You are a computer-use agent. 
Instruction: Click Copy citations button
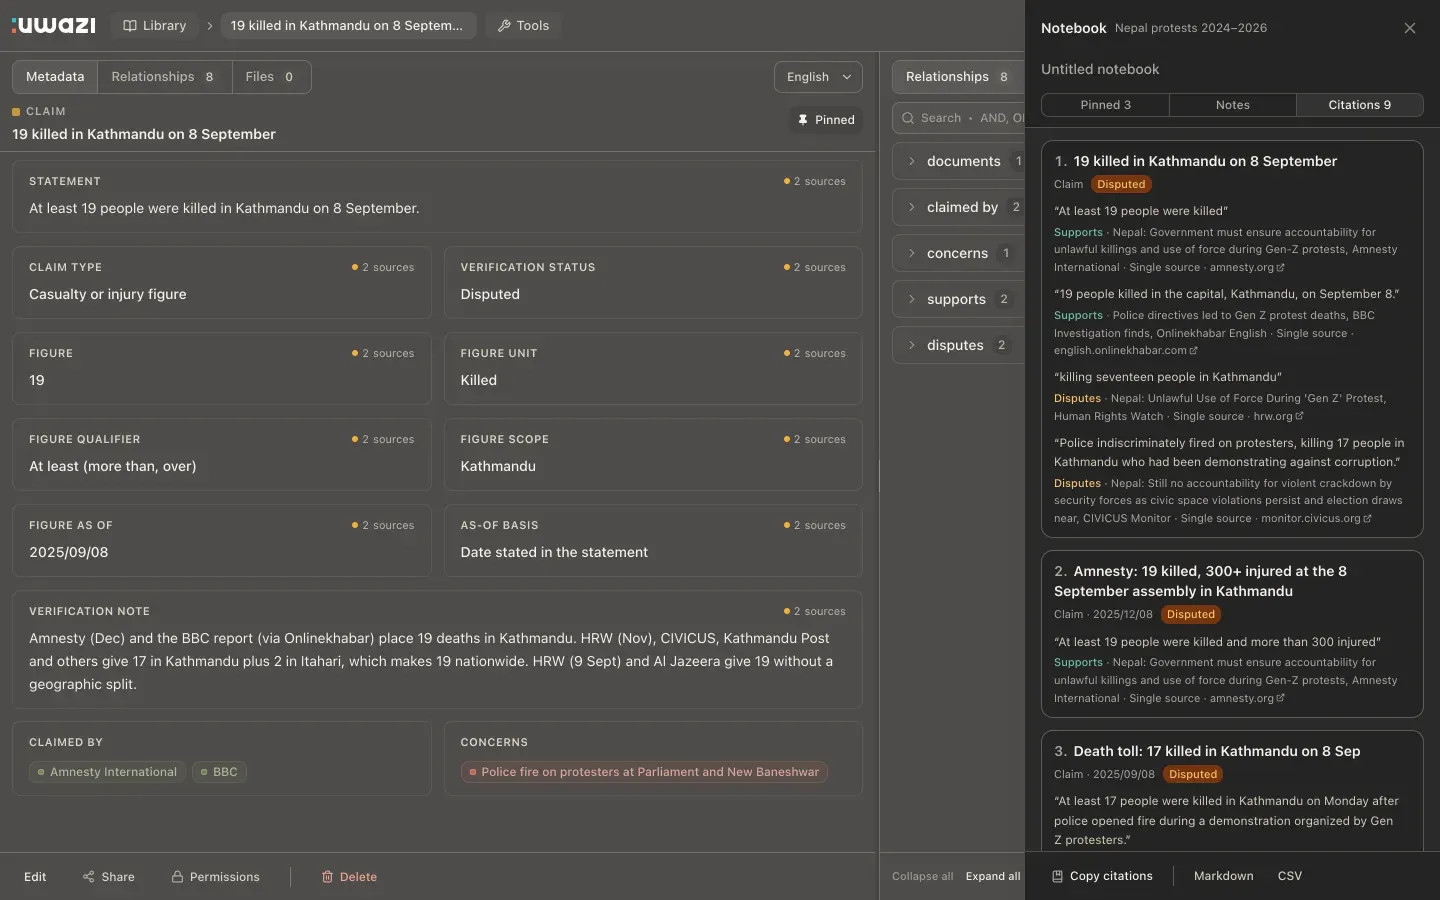coord(1102,876)
